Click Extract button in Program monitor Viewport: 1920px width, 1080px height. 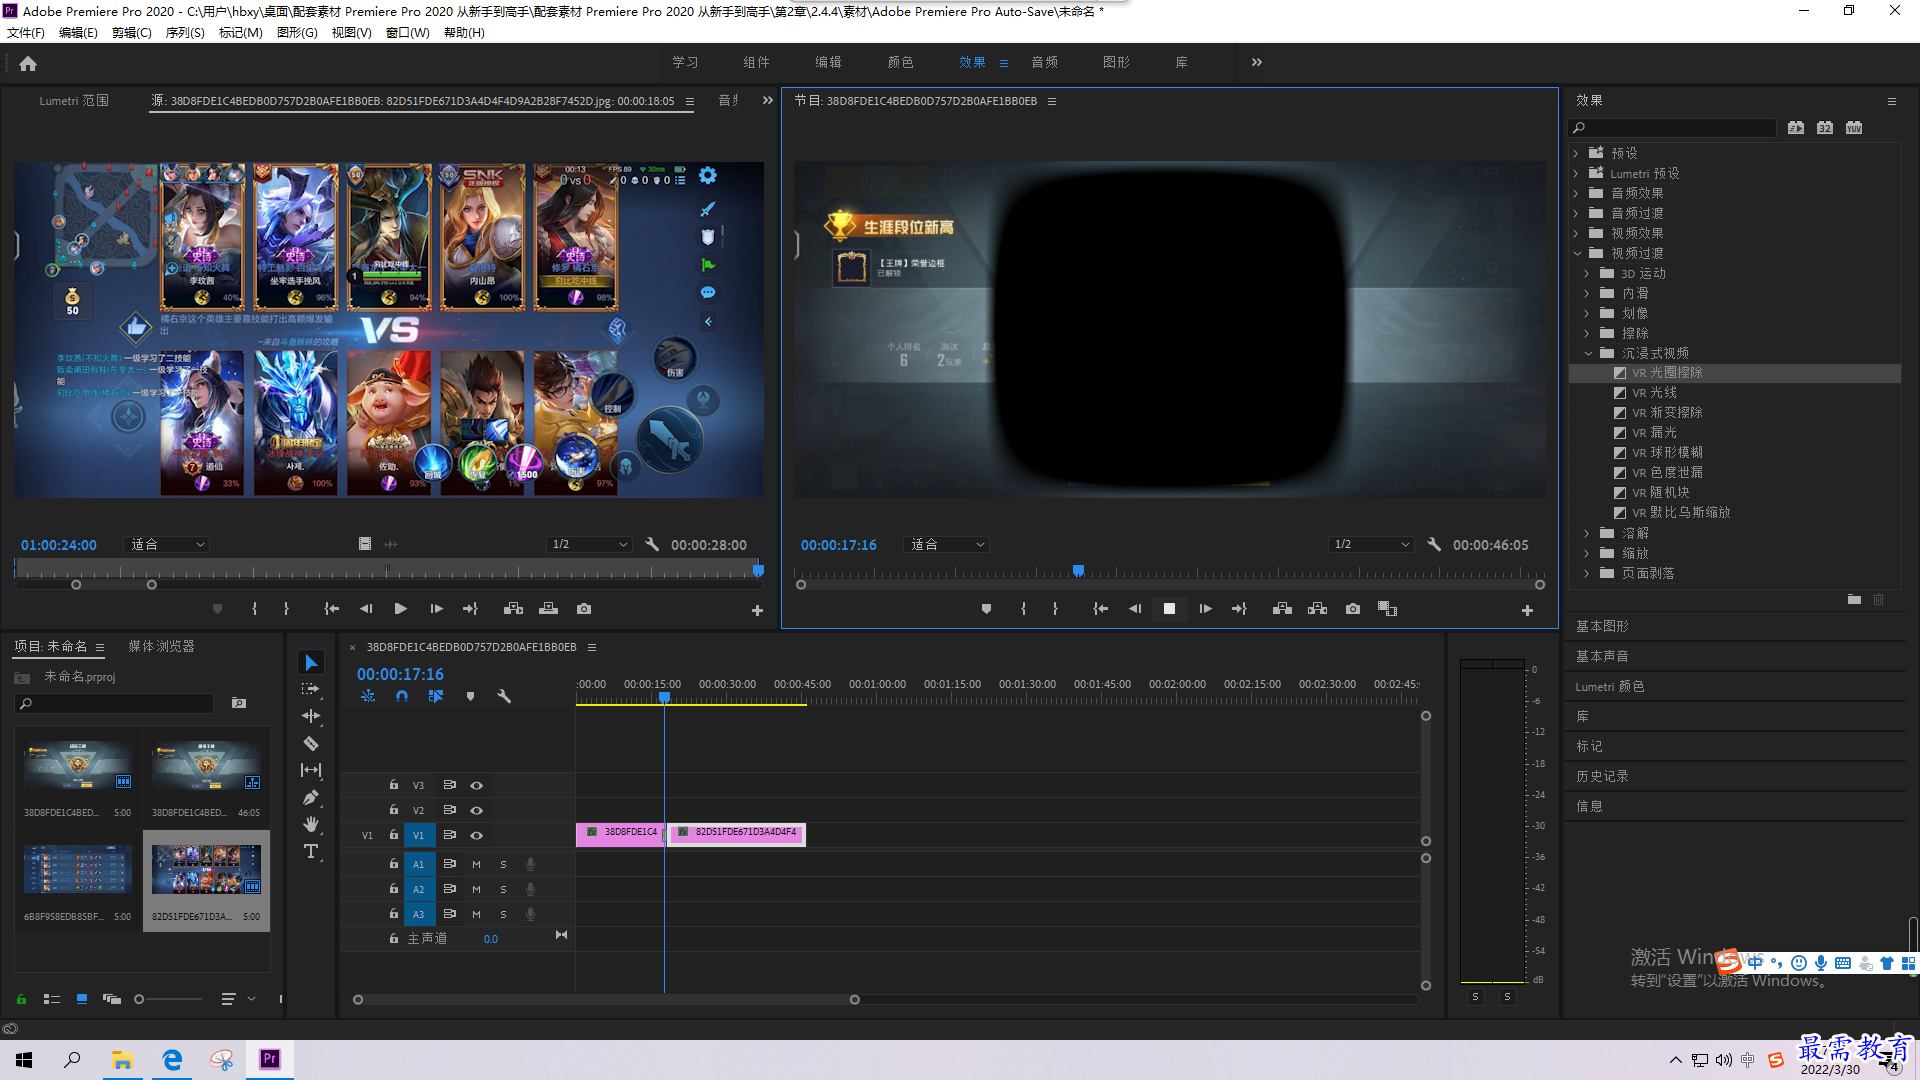tap(1318, 609)
